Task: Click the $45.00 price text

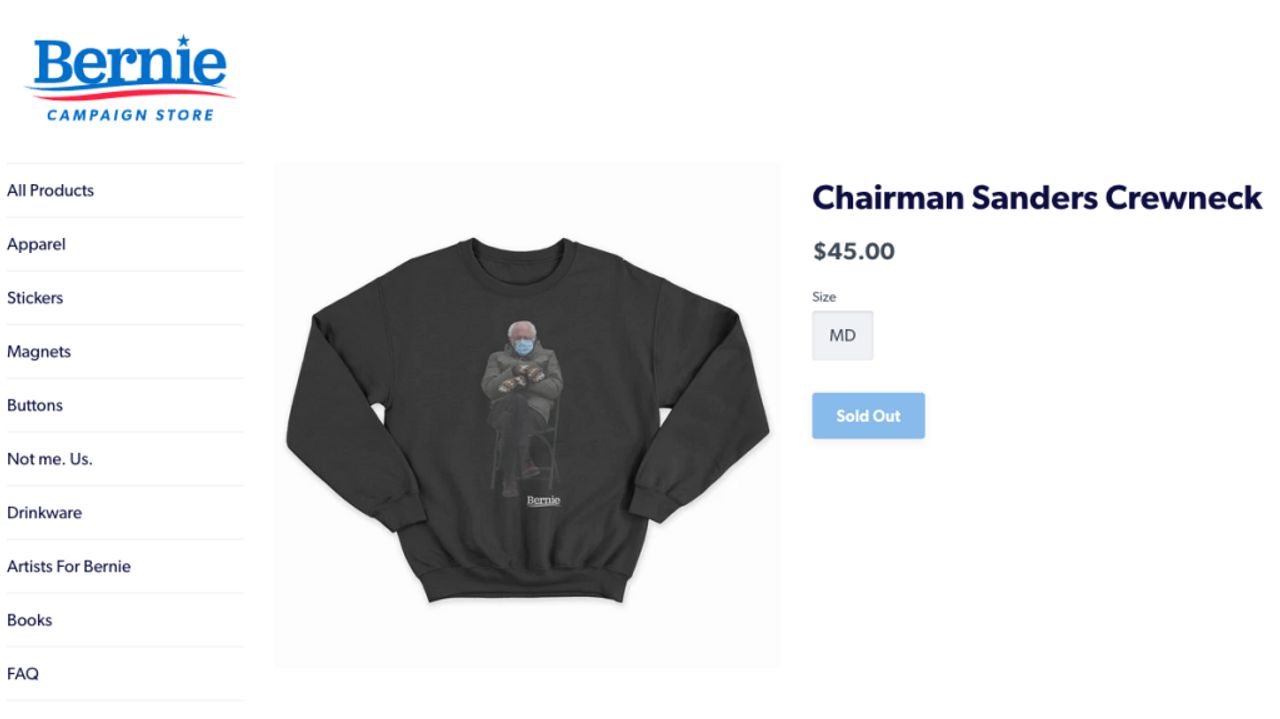Action: 854,251
